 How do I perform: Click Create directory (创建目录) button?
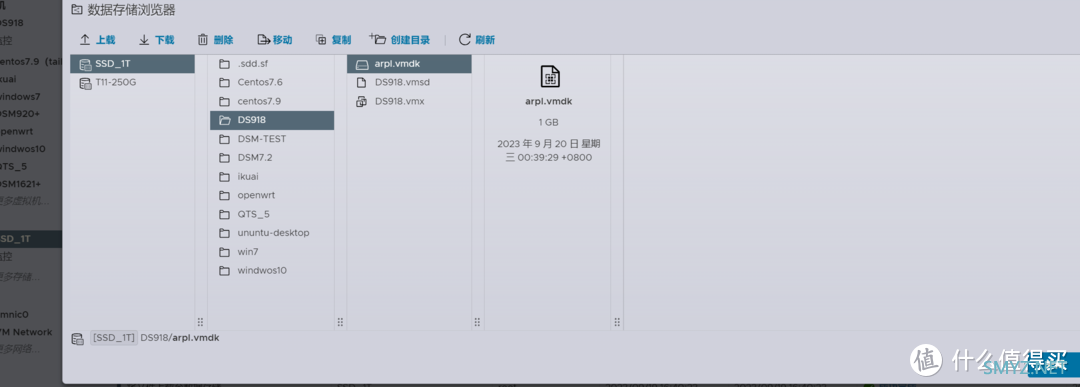click(399, 40)
